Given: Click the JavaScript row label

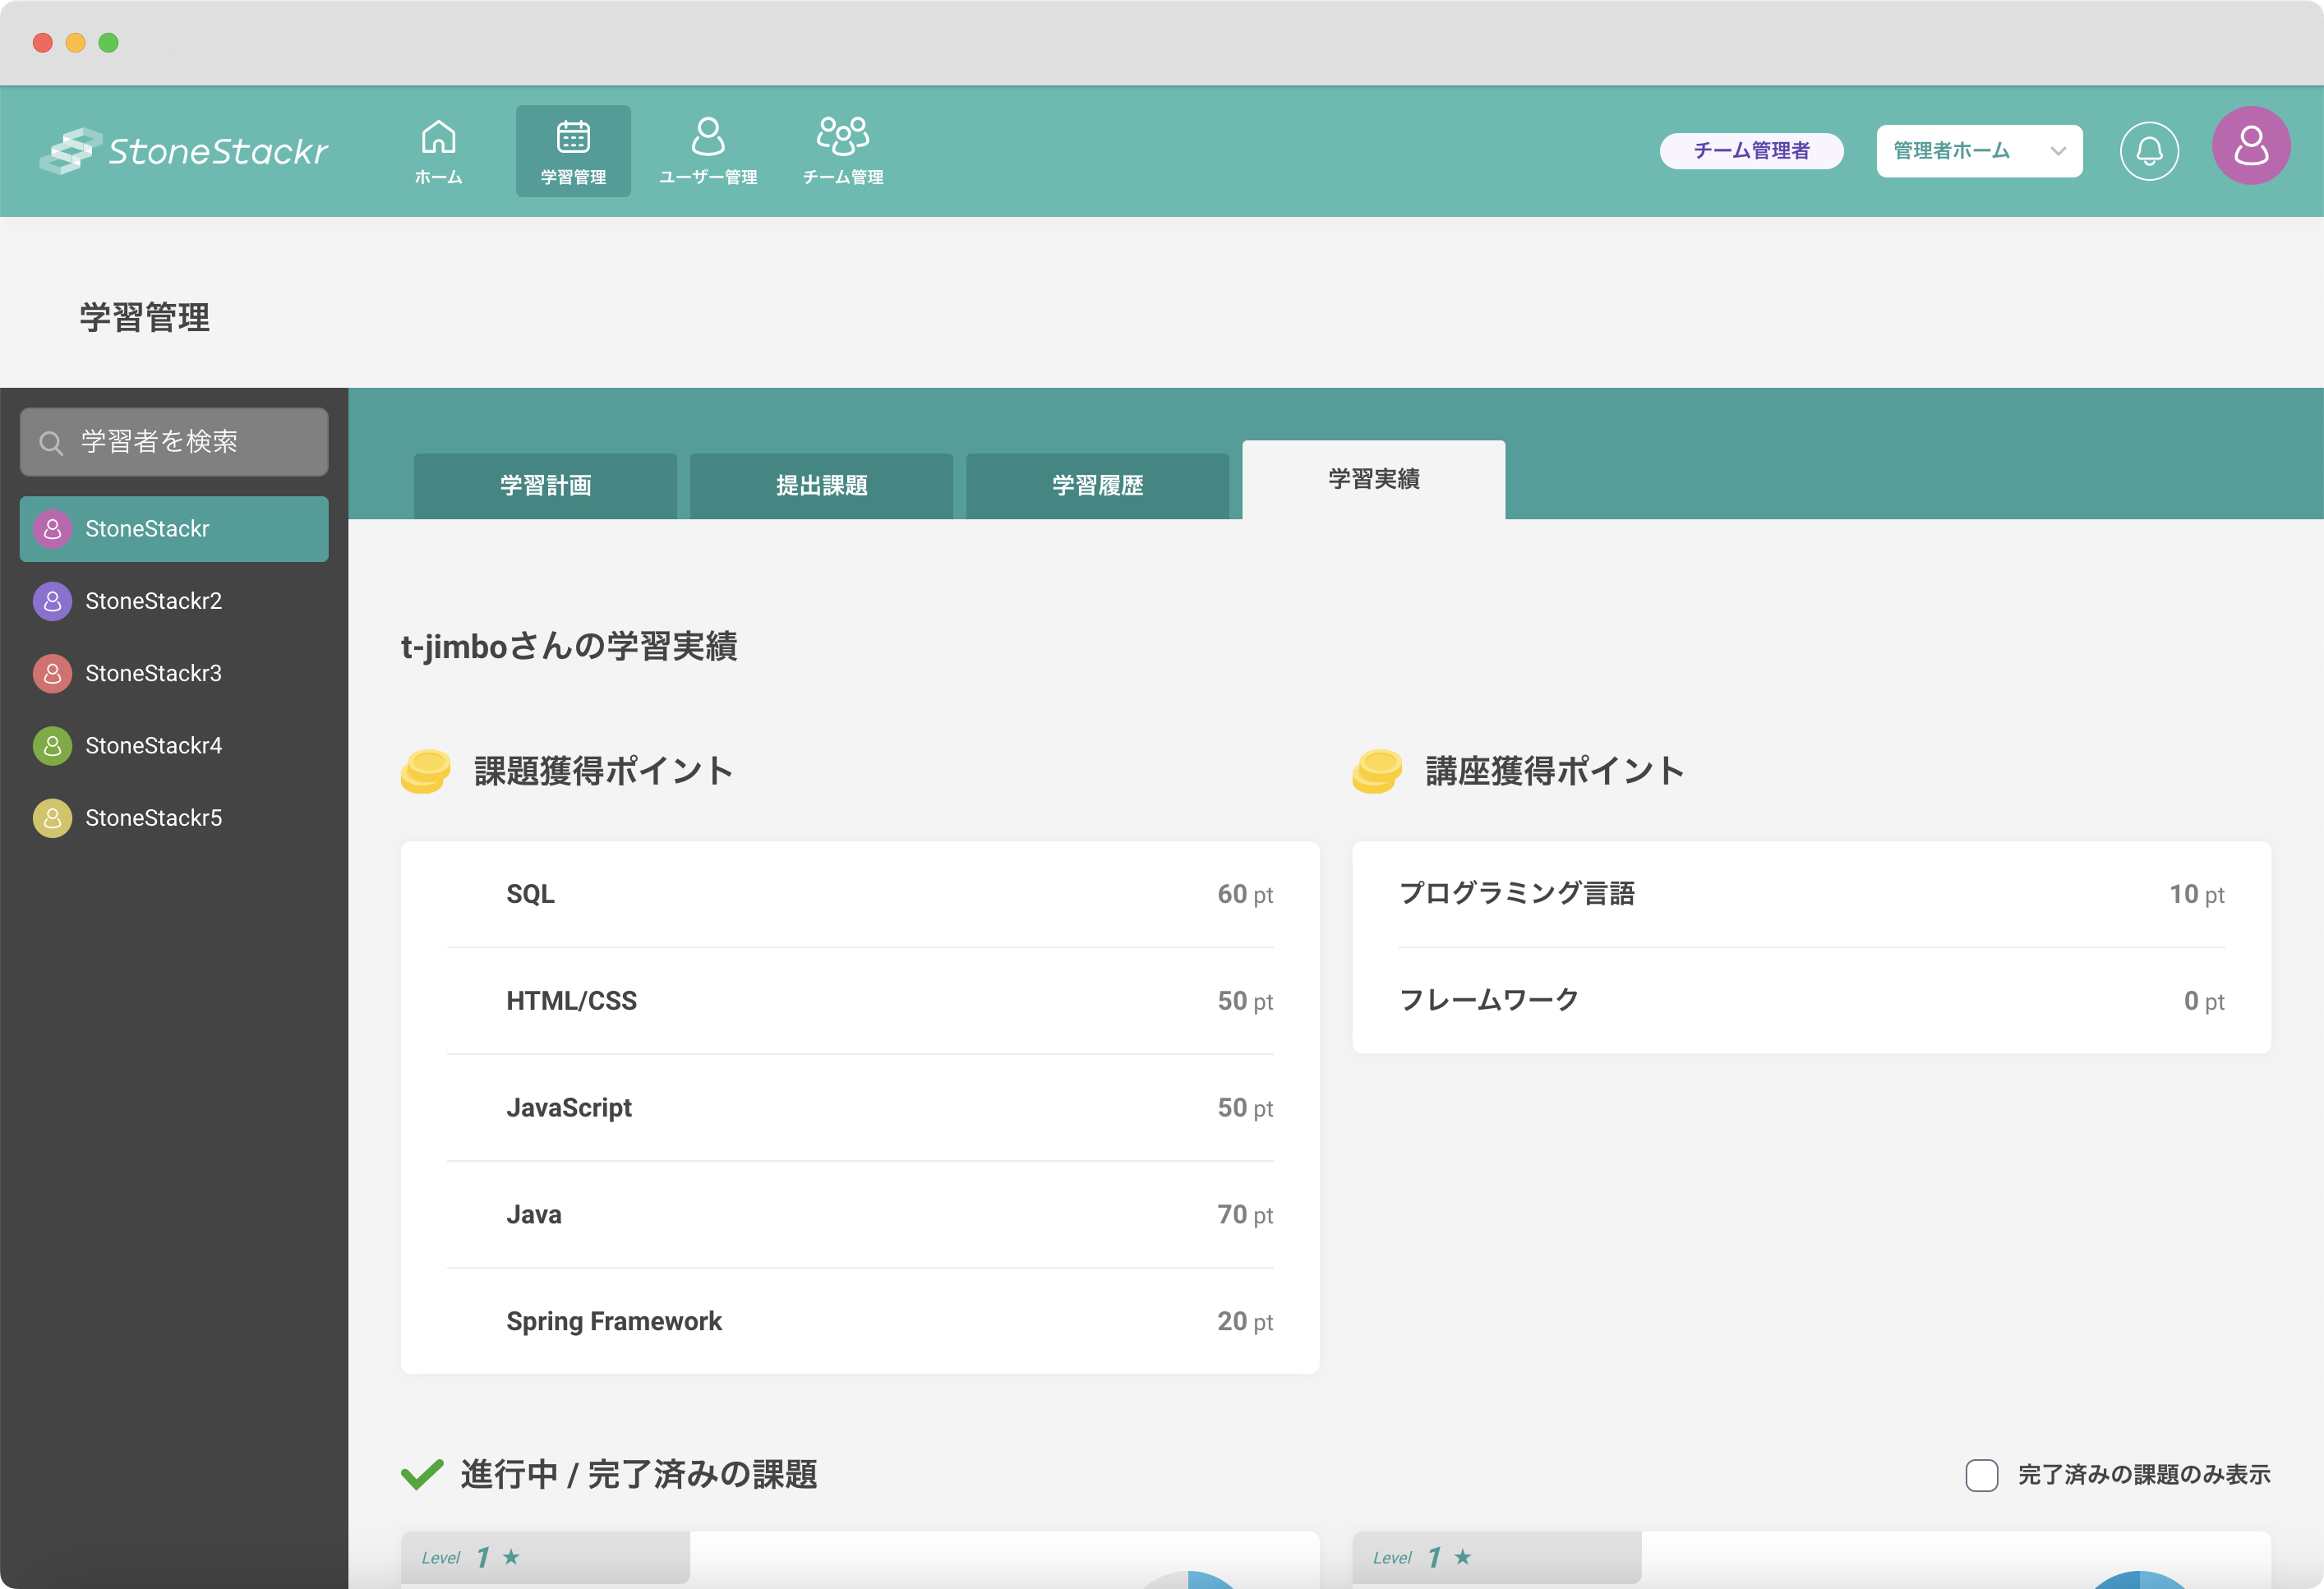Looking at the screenshot, I should (x=568, y=1108).
